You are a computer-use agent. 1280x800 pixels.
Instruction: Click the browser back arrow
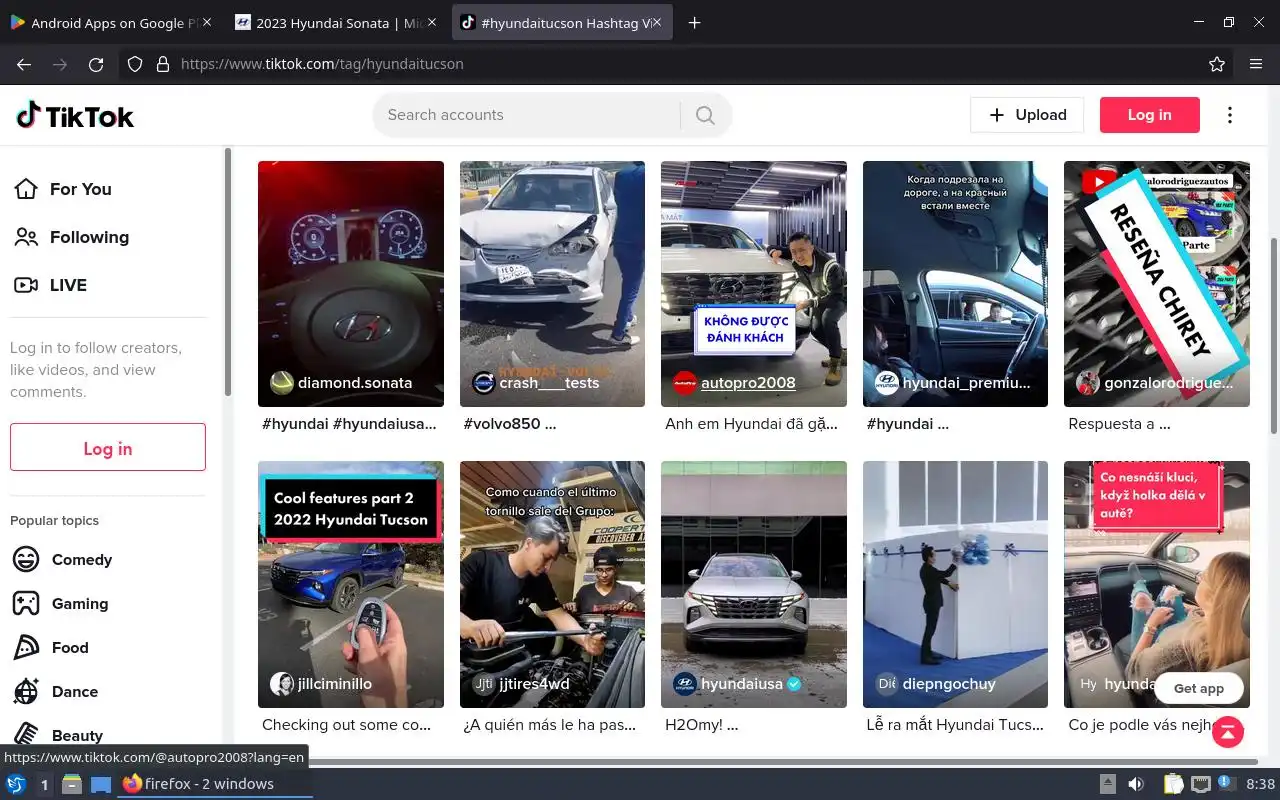pos(24,64)
